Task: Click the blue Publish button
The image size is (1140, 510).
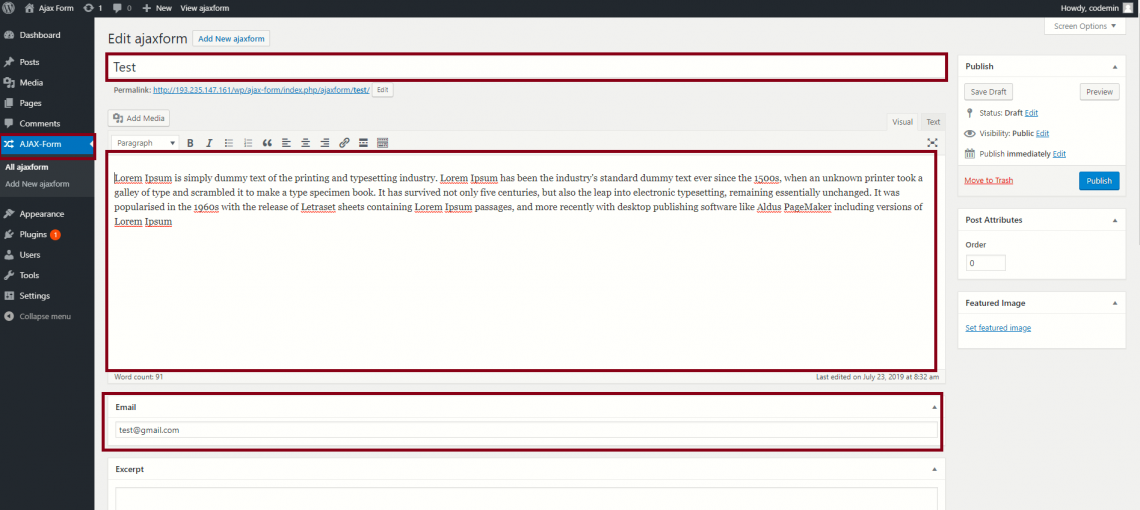Action: pos(1098,181)
